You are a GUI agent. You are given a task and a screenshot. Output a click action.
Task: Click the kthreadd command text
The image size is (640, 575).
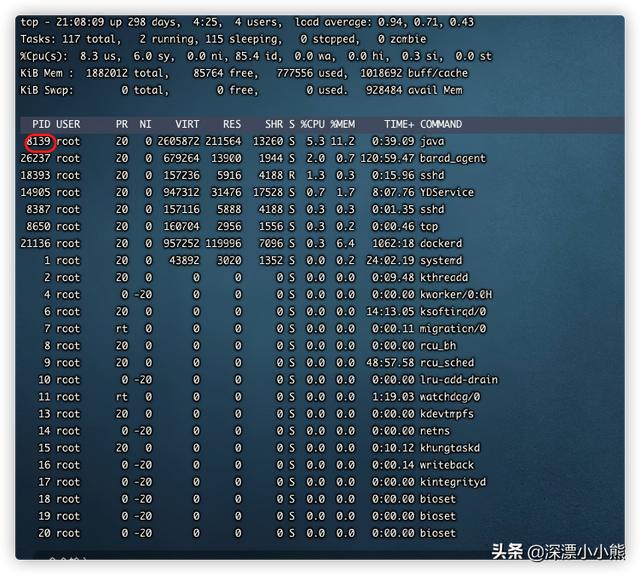click(444, 277)
